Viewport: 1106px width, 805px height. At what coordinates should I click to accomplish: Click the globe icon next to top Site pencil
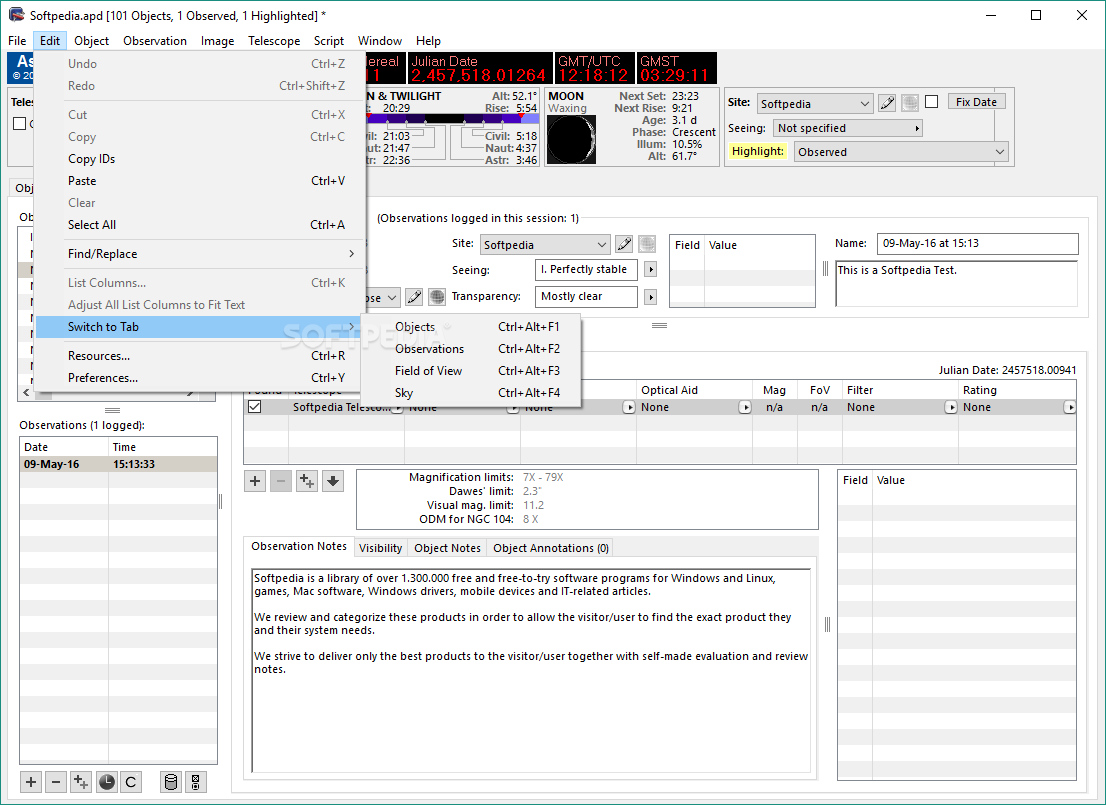[910, 103]
